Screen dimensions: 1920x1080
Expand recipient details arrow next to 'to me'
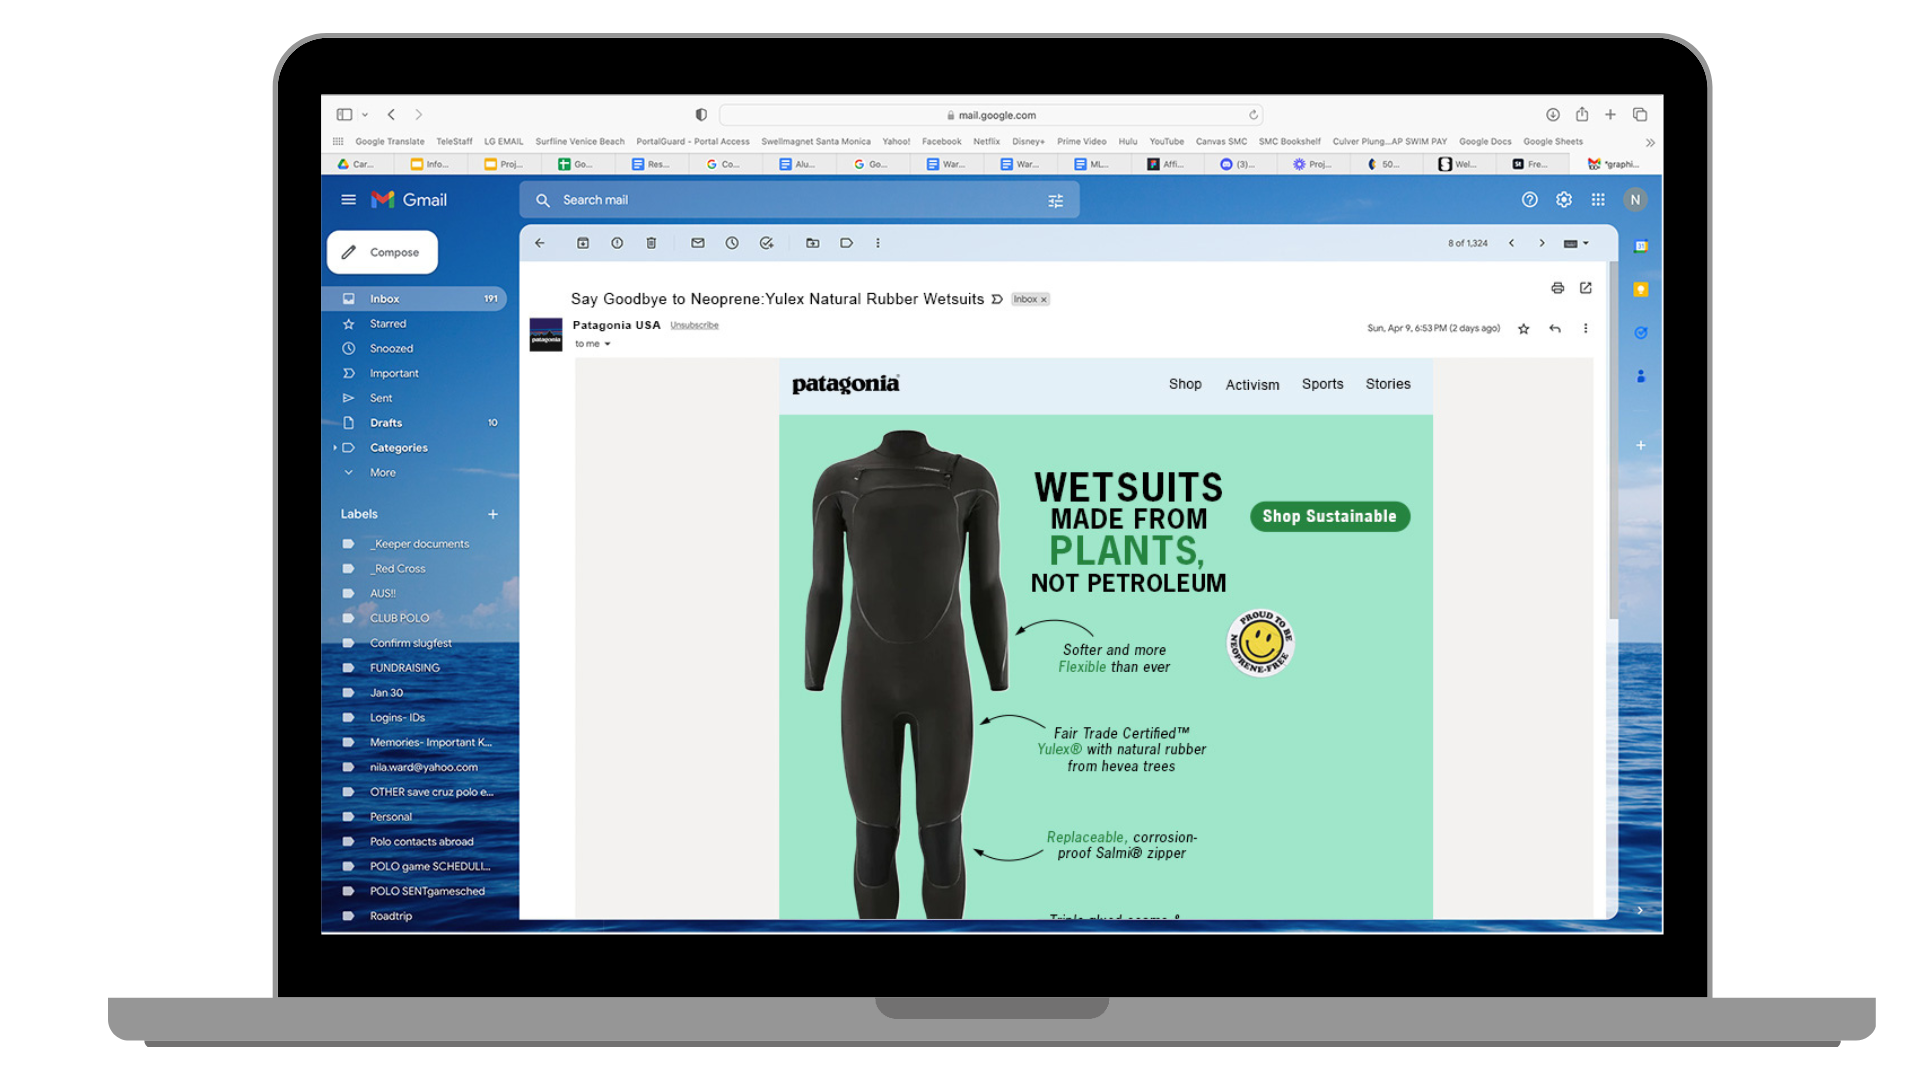607,344
